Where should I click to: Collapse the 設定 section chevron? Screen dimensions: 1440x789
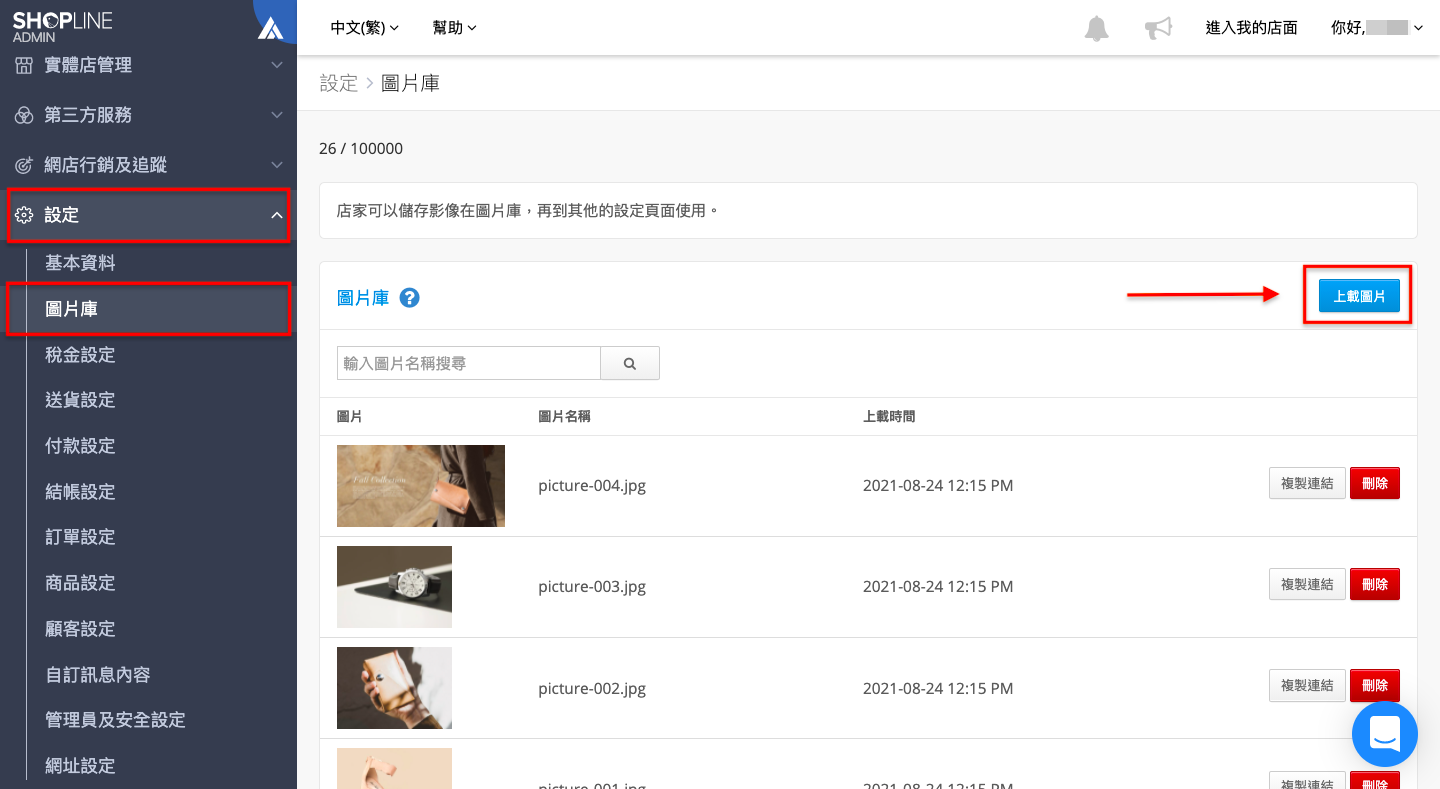[x=277, y=215]
